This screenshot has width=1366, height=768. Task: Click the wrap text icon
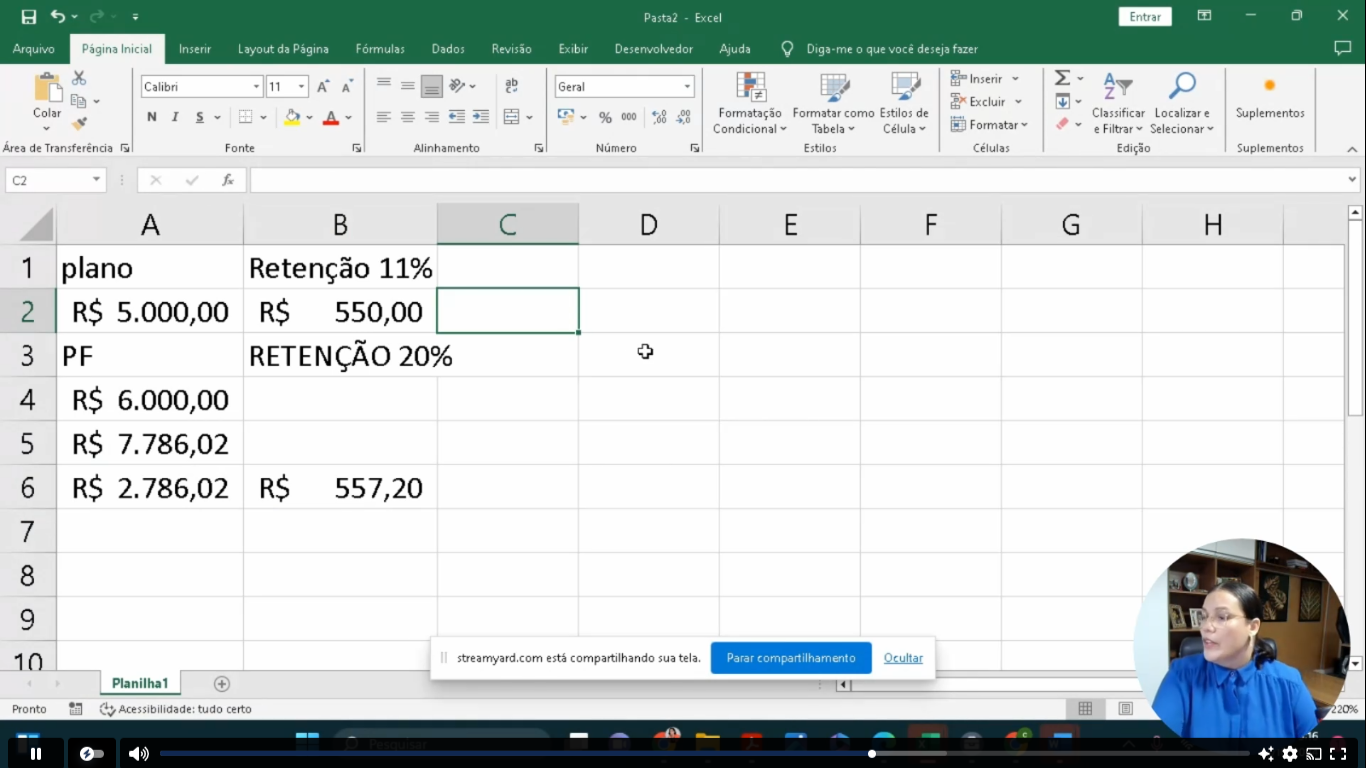[x=512, y=86]
